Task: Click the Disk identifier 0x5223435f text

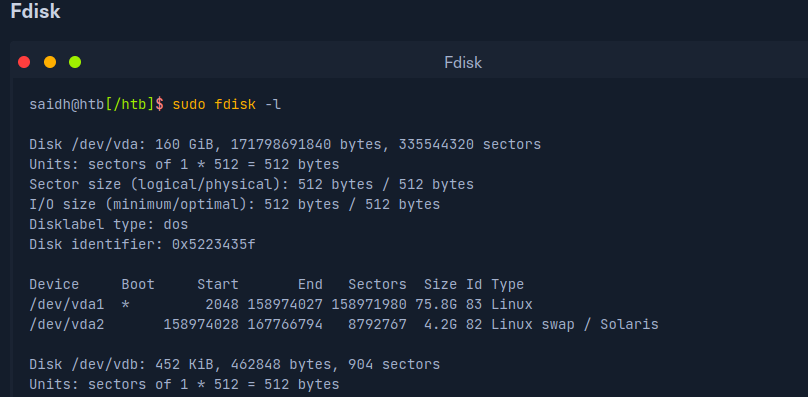Action: (142, 244)
